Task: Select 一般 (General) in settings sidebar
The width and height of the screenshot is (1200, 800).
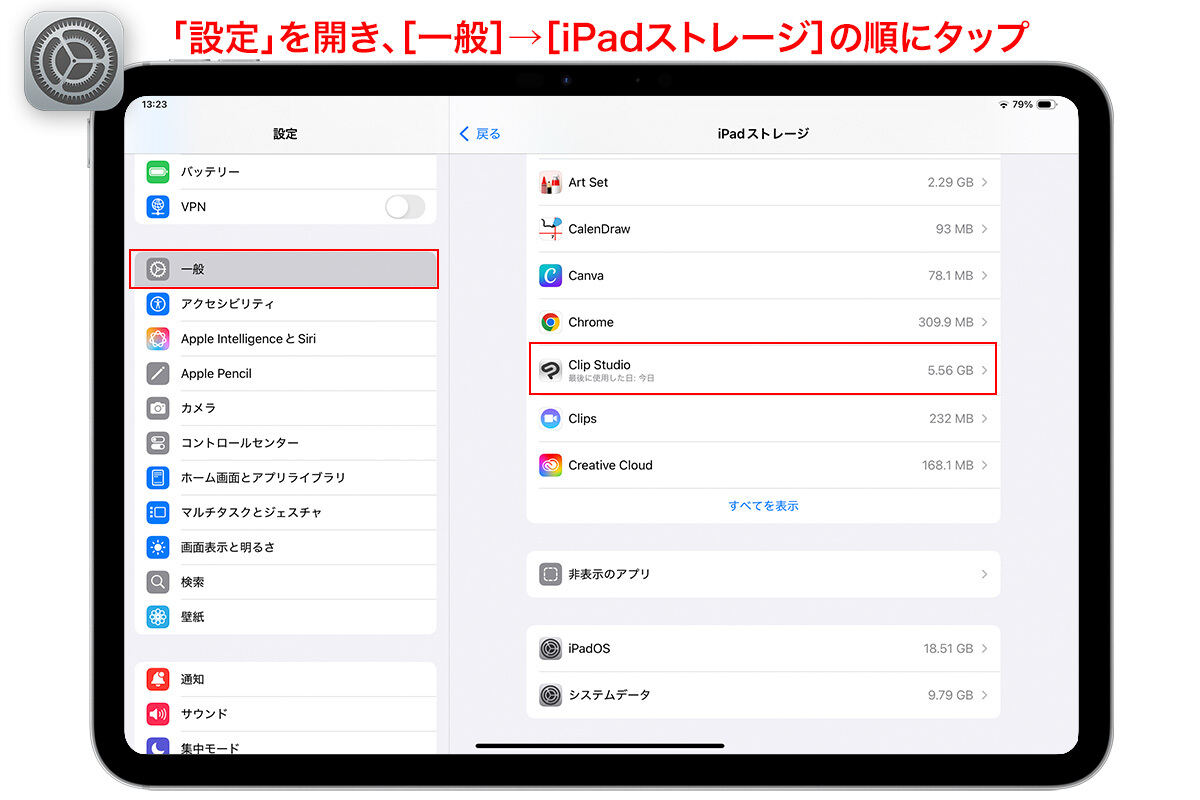Action: 285,269
